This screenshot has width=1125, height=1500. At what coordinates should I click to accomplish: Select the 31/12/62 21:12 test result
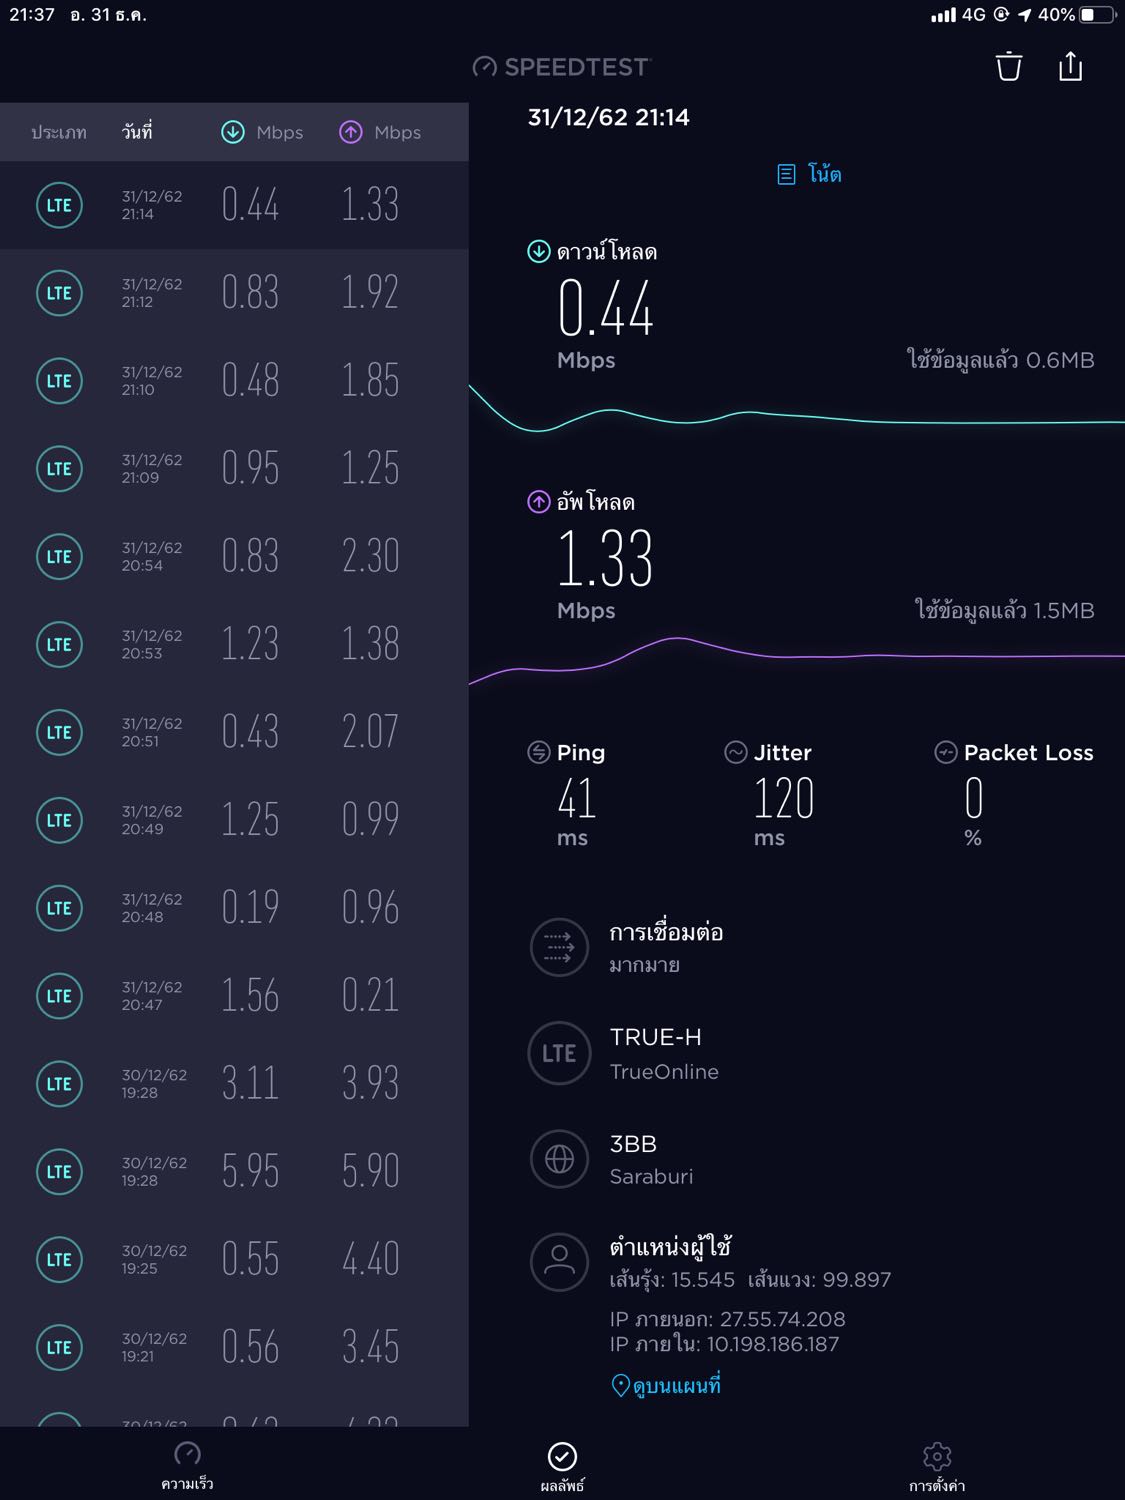234,293
